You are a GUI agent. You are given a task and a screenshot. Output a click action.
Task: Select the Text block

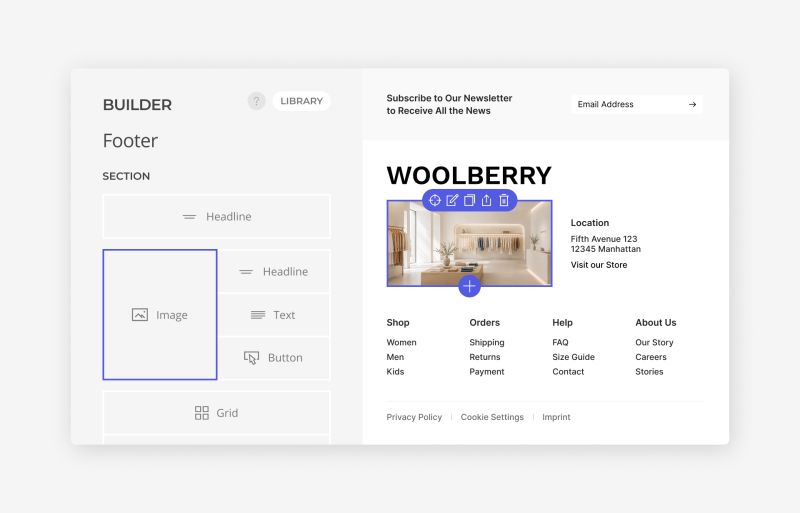[x=275, y=315]
